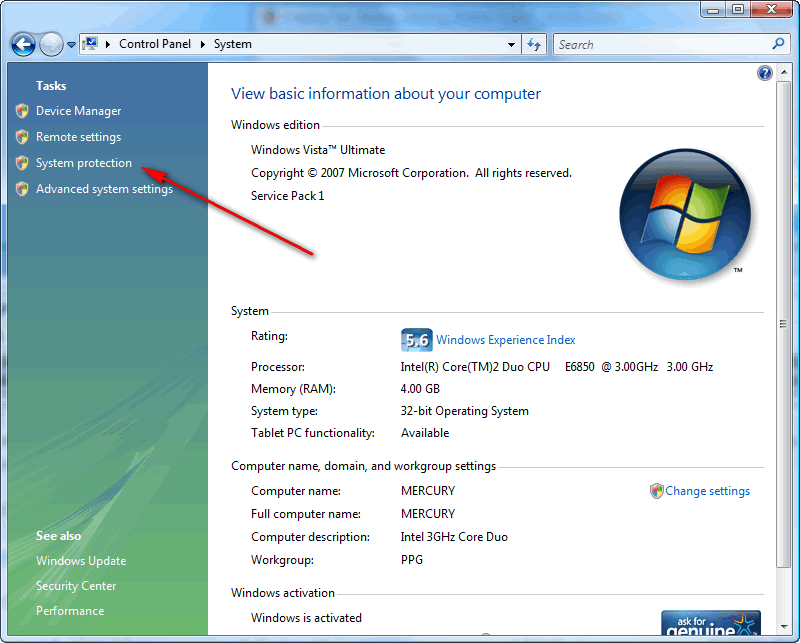Click the Windows is activated text
Screen dimensions: 800x643
pyautogui.click(x=306, y=618)
